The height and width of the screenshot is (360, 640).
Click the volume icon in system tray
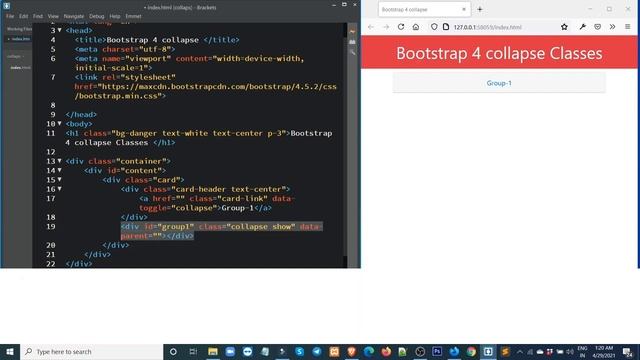coord(570,351)
